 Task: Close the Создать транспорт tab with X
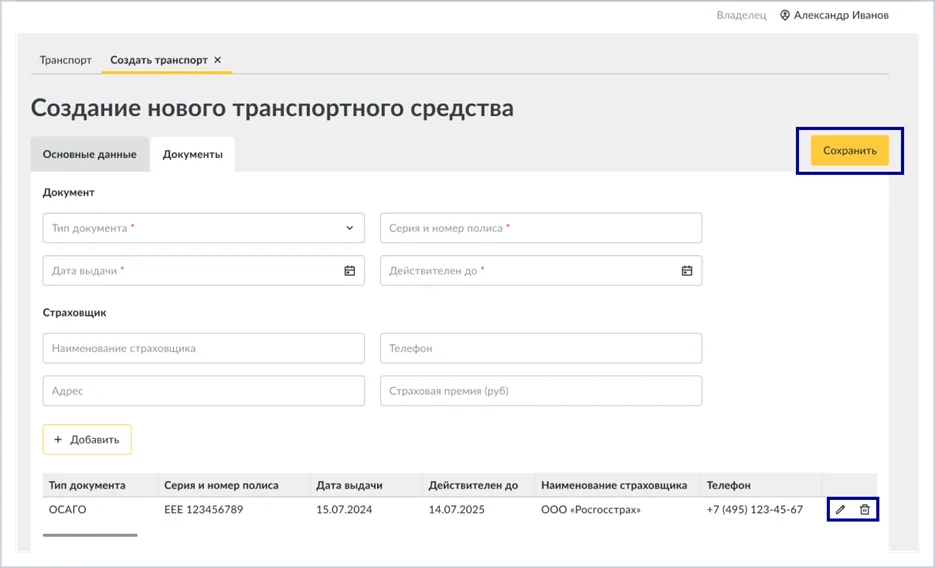[218, 60]
